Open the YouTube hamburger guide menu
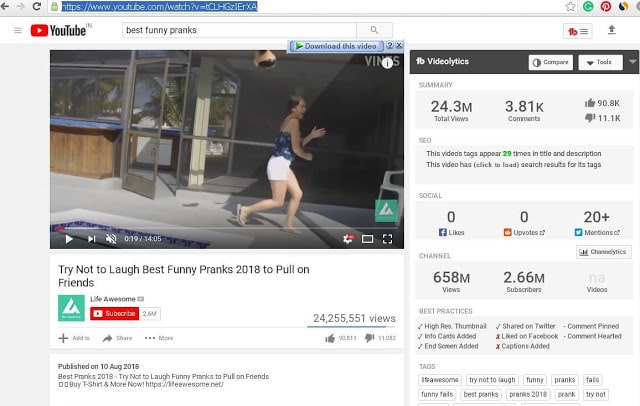 (x=18, y=30)
